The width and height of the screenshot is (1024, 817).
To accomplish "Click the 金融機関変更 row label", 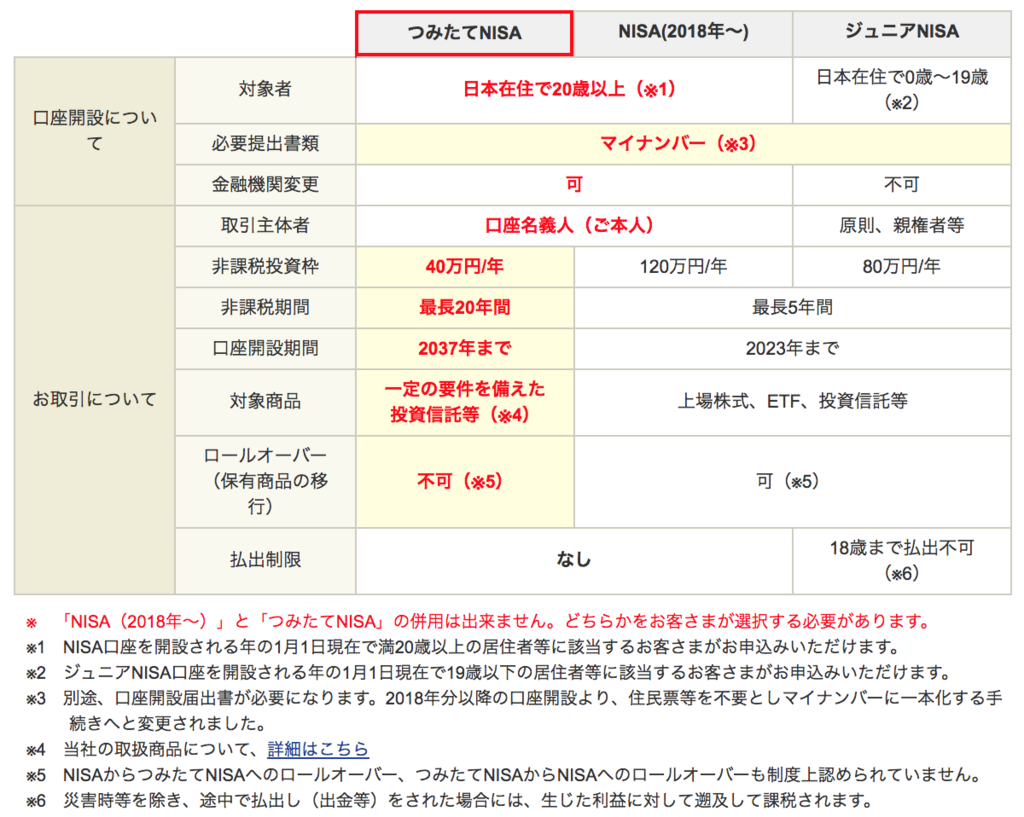I will point(265,185).
